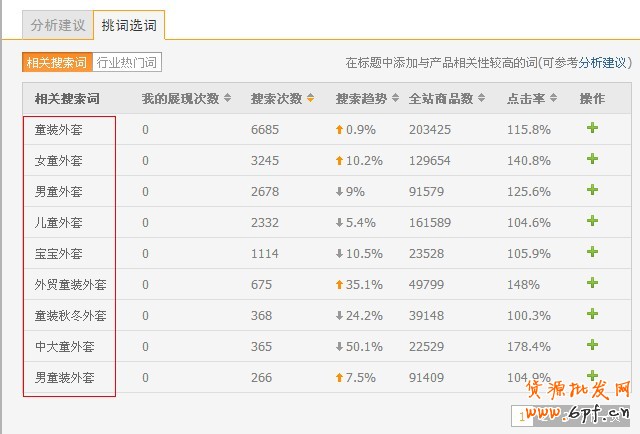Screen dimensions: 640x434
Task: Add 中大童外套 with the plus icon
Action: 592,345
